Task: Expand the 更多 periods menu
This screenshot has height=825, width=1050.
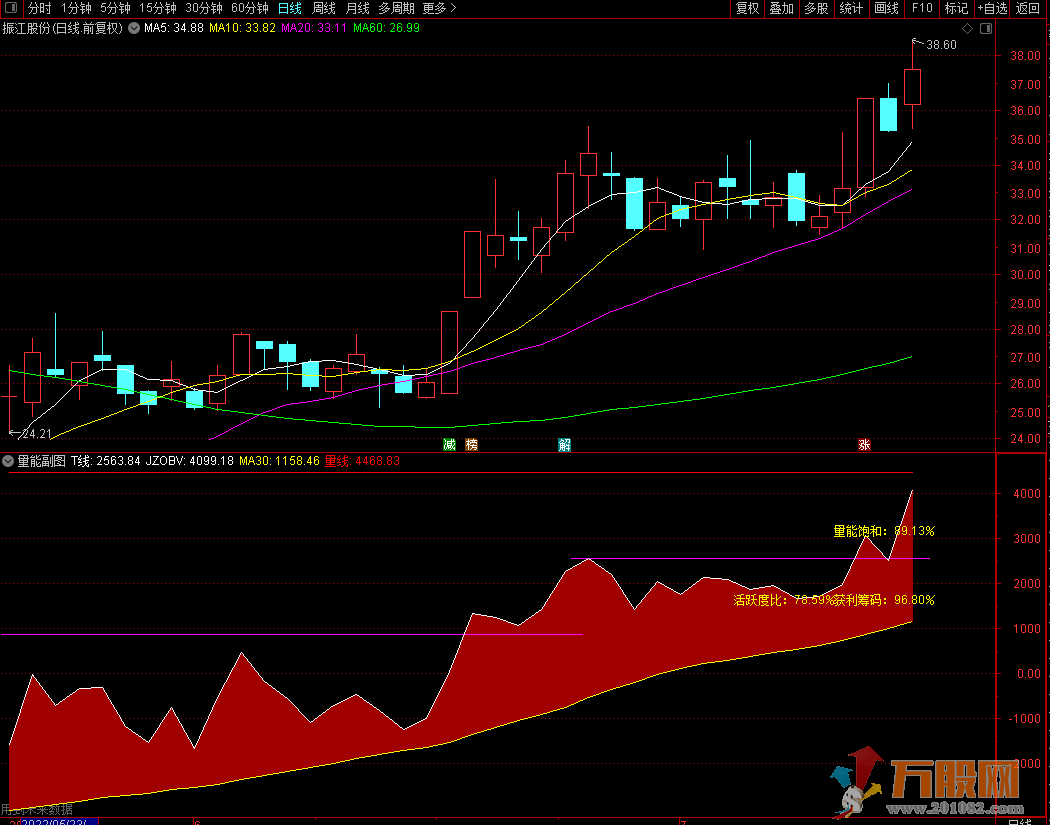Action: coord(440,8)
